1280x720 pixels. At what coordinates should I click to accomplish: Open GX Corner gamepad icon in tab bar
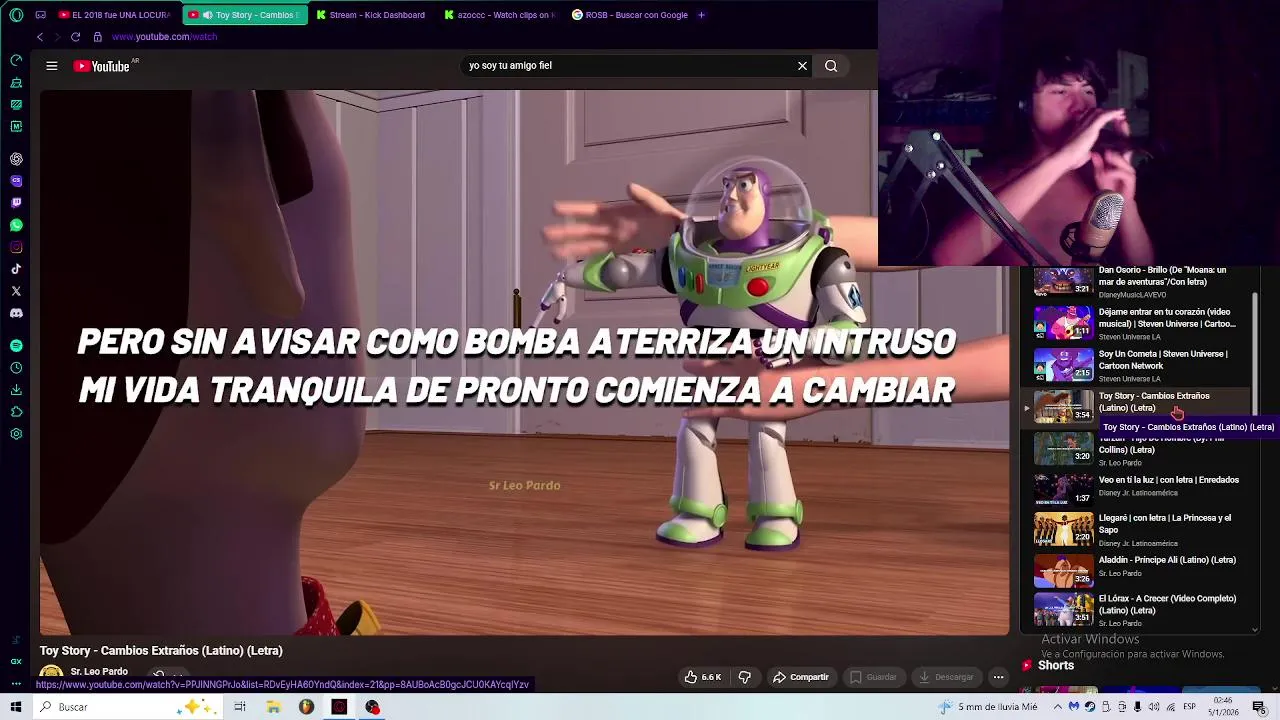tap(40, 15)
